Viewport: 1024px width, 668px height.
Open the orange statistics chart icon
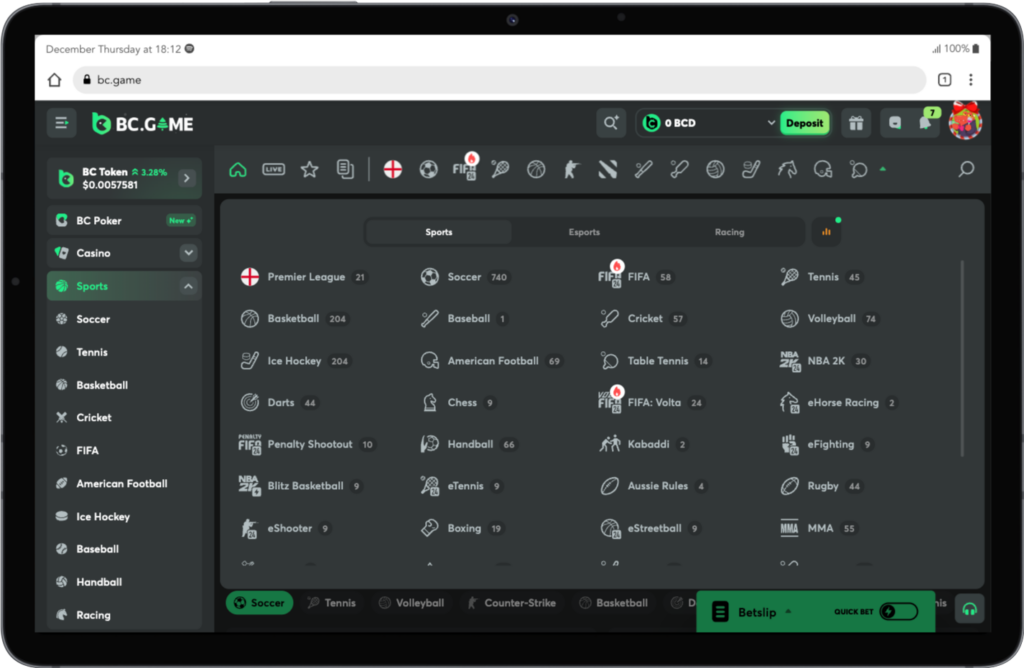point(826,232)
